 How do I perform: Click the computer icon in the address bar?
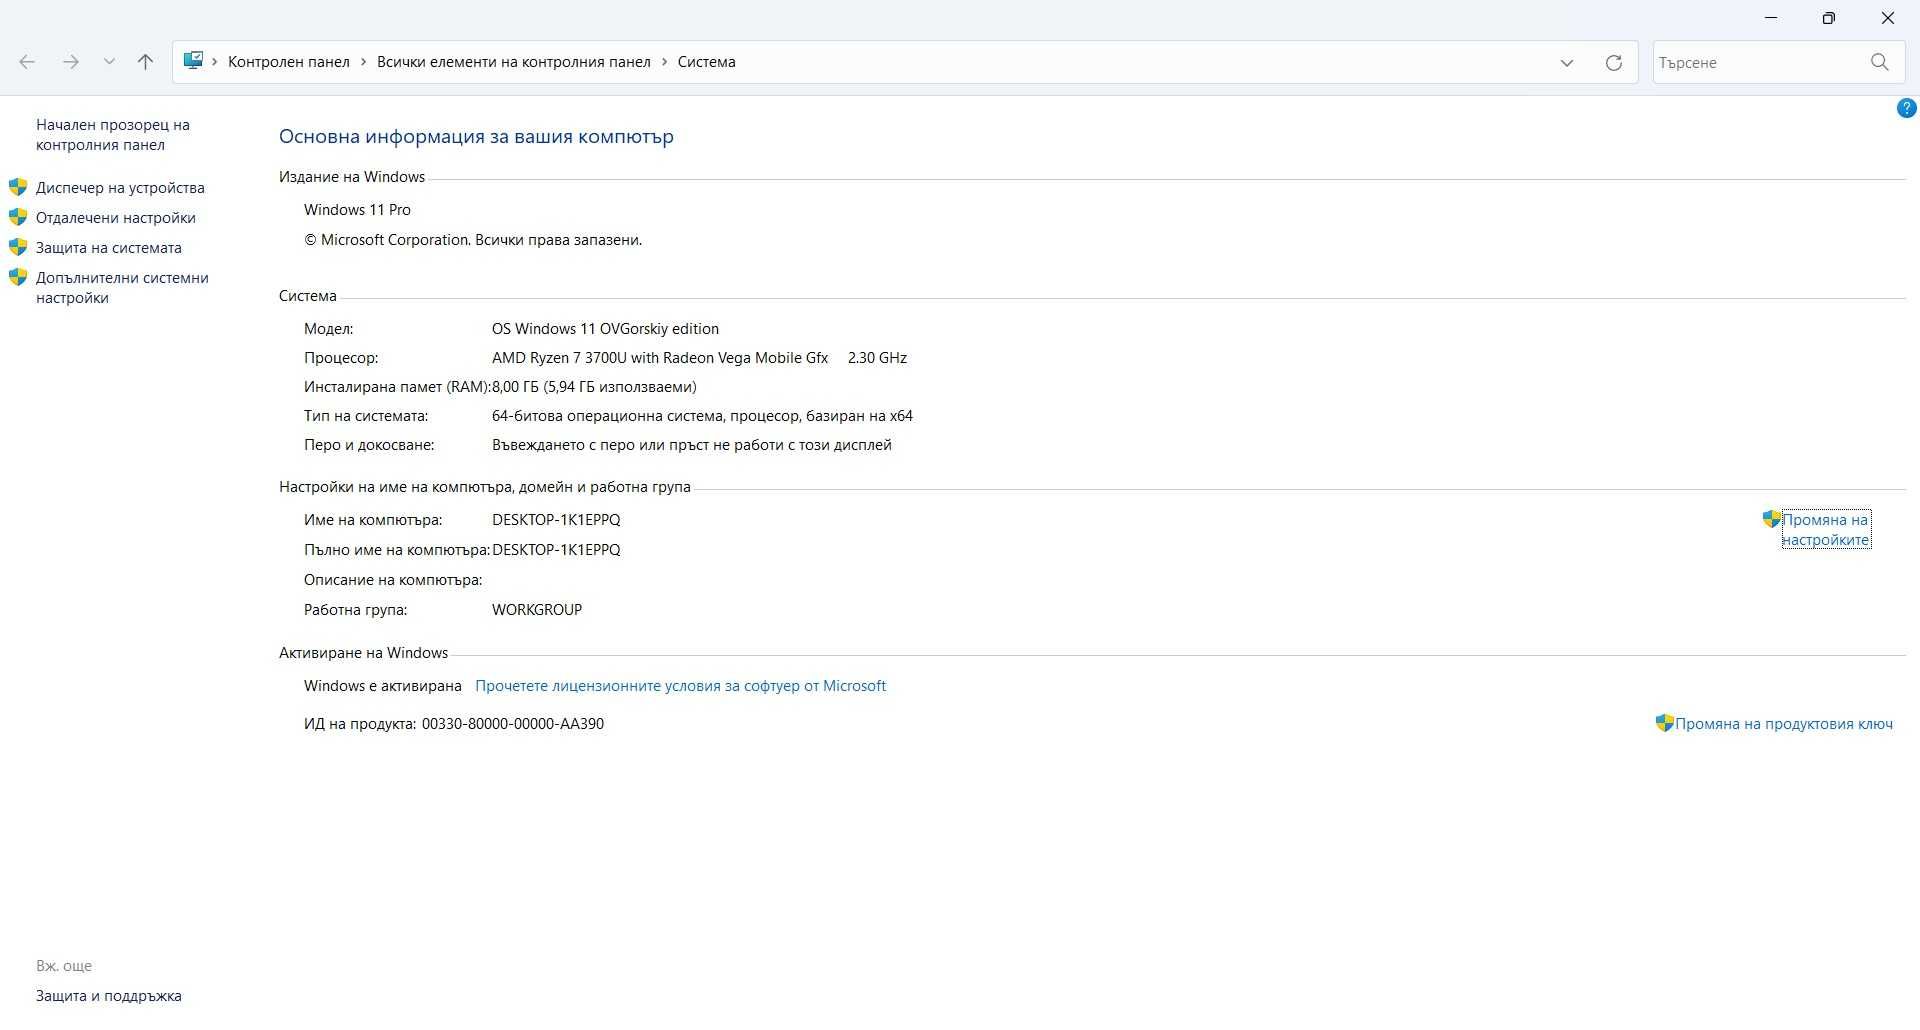pyautogui.click(x=193, y=61)
